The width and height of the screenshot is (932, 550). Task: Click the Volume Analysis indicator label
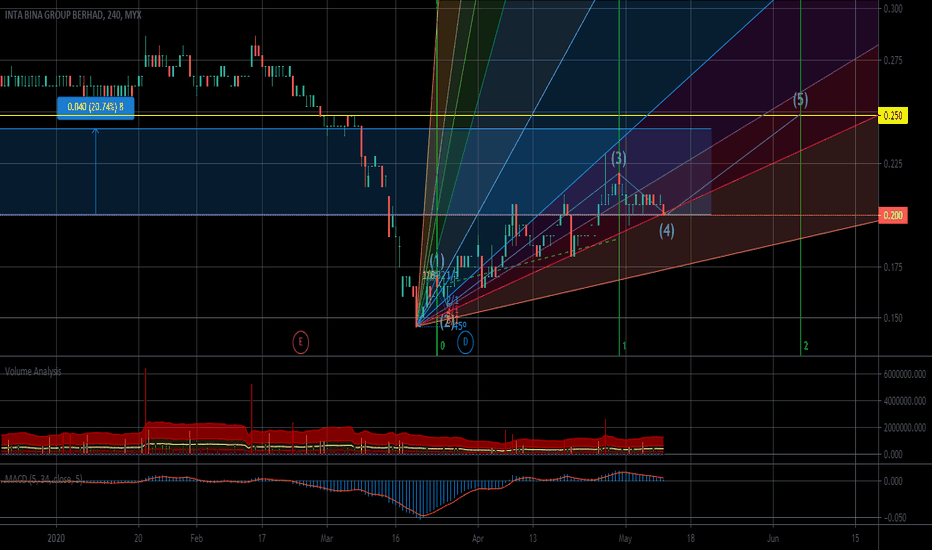33,372
